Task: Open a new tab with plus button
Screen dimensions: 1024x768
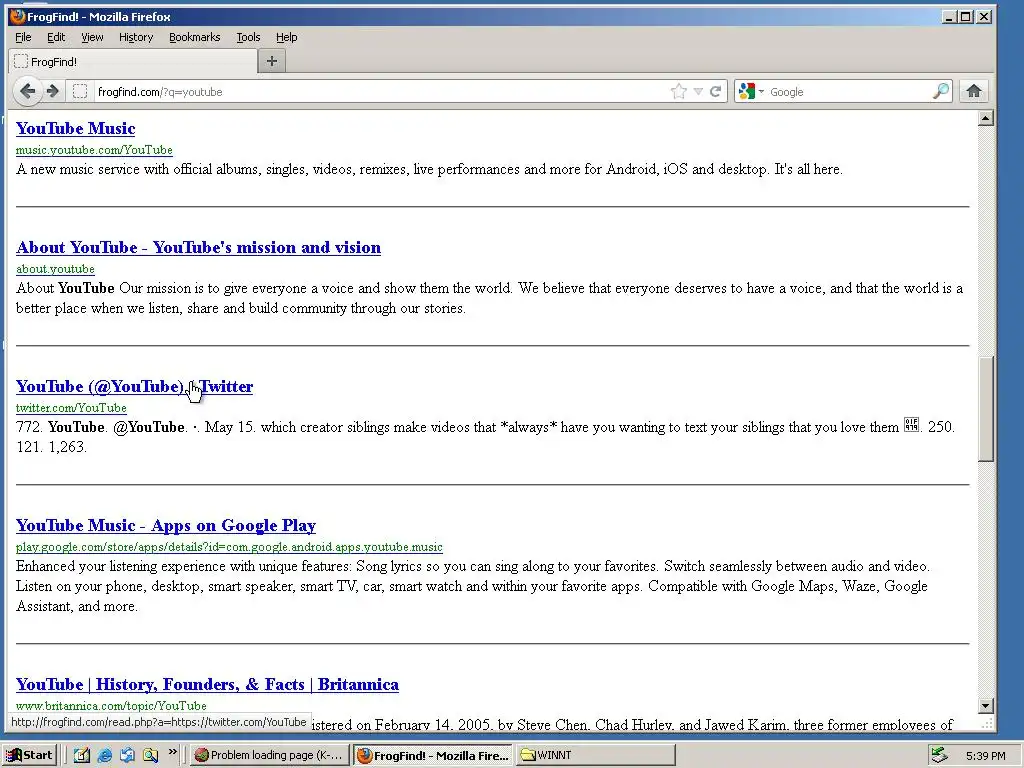Action: tap(272, 61)
